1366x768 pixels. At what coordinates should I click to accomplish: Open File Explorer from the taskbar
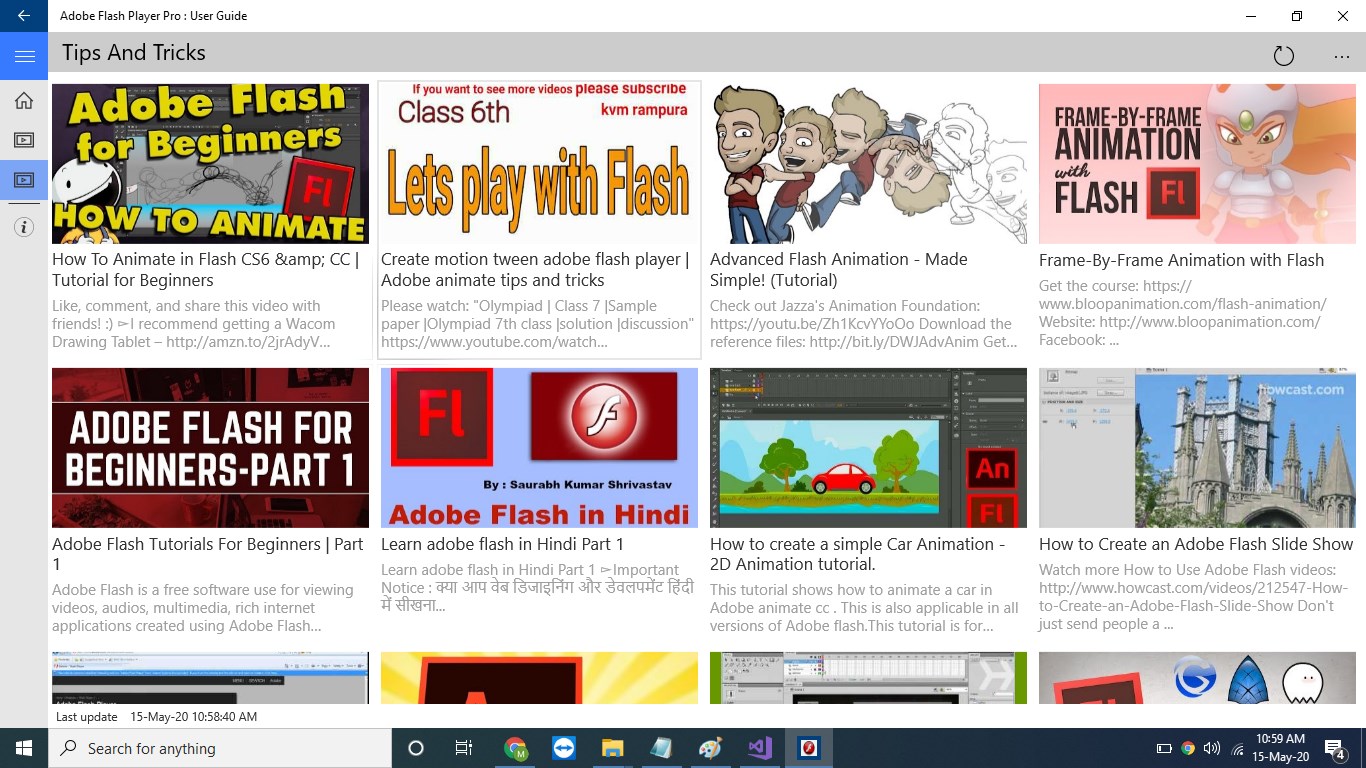pos(612,748)
